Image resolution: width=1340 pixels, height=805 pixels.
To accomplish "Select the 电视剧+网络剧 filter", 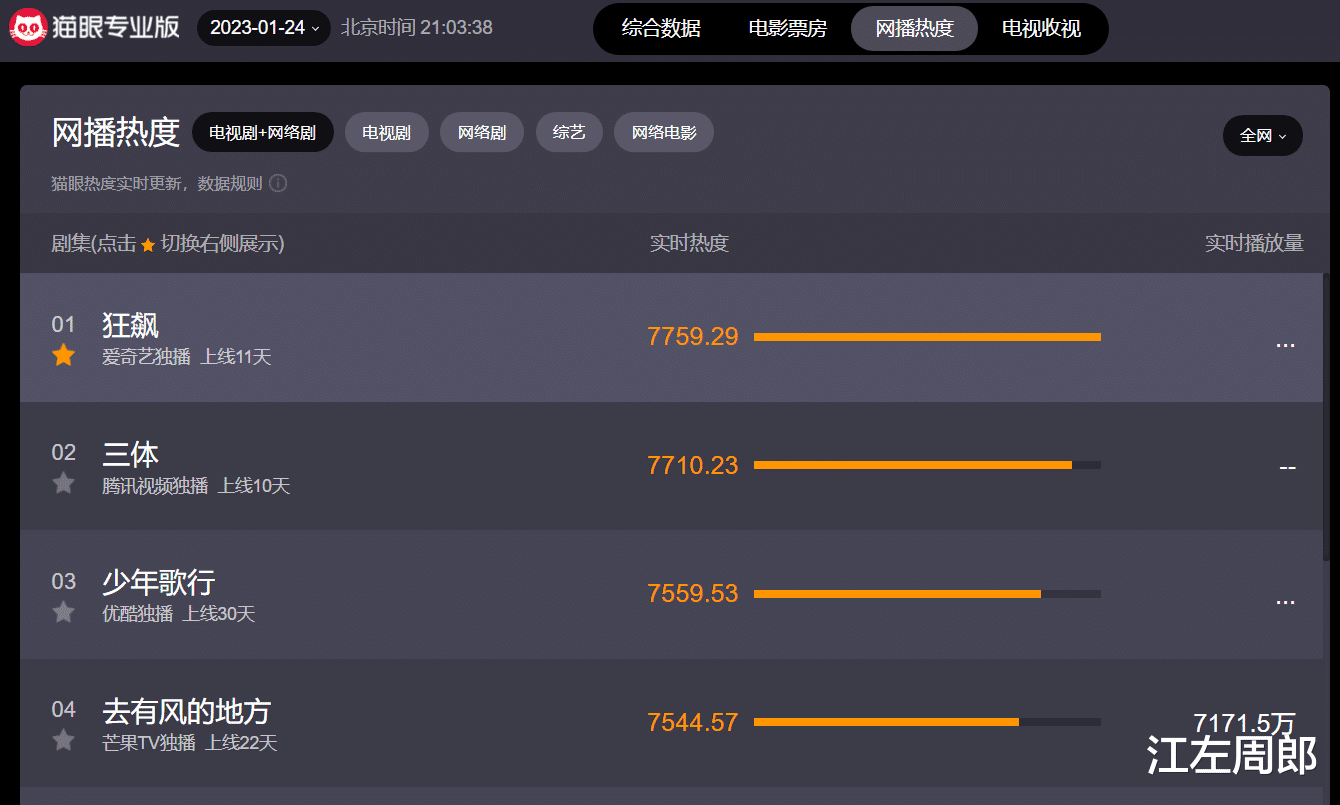I will 263,132.
